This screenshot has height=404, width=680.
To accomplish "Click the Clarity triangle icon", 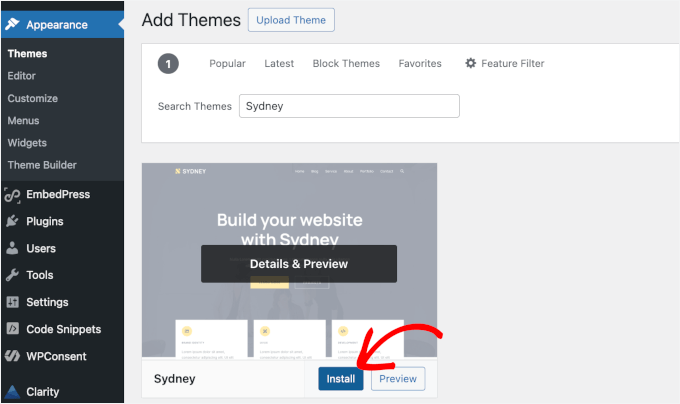I will pyautogui.click(x=12, y=392).
